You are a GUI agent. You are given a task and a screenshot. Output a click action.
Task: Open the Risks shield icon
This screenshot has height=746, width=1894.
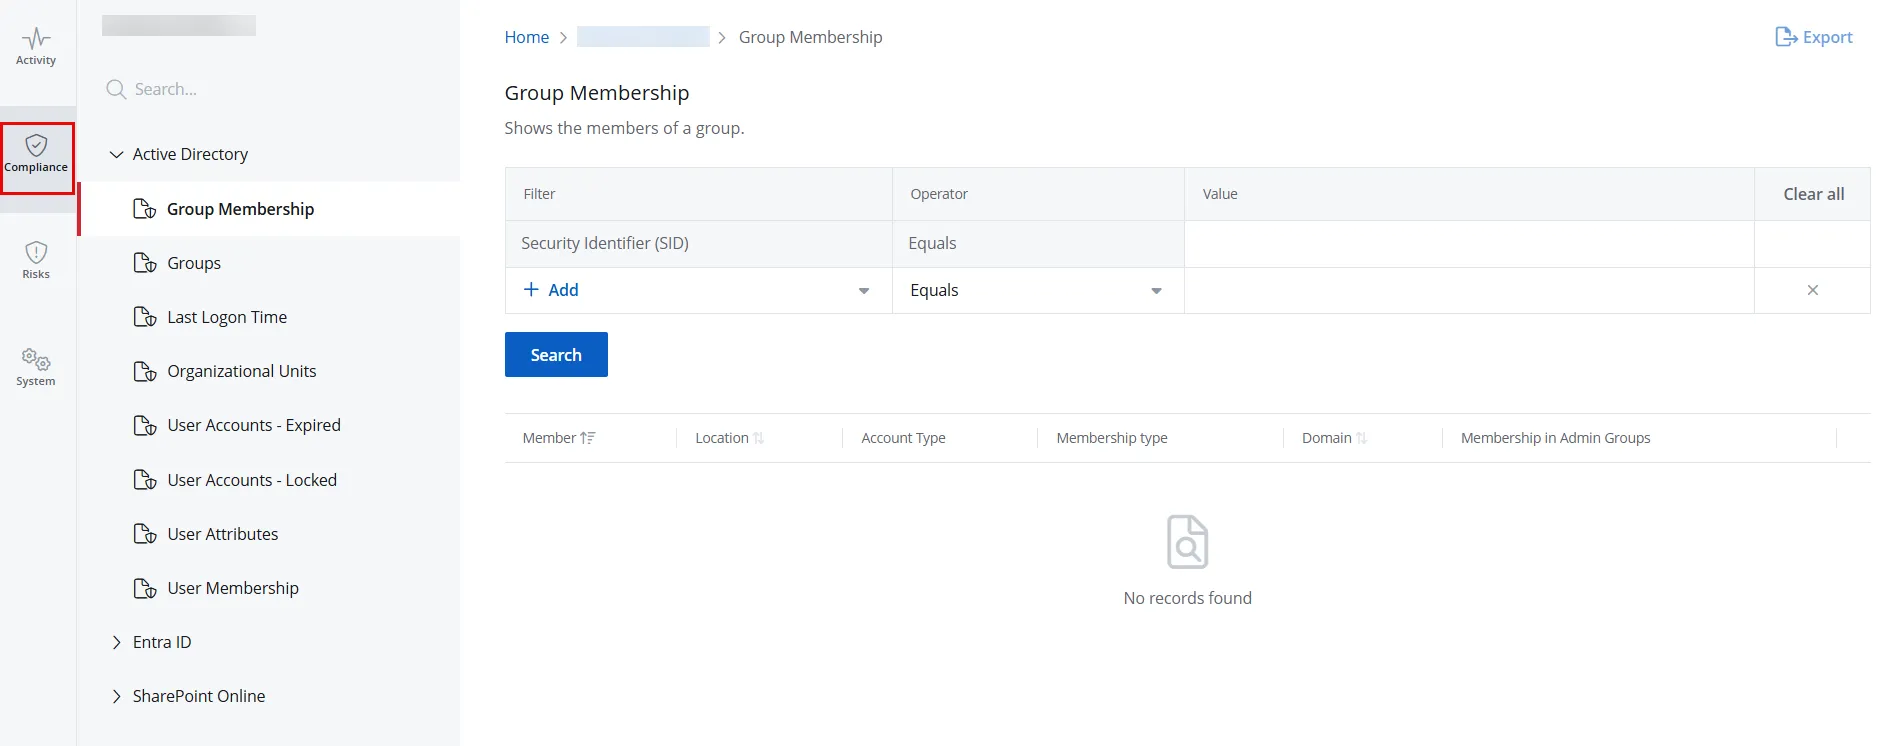coord(36,253)
